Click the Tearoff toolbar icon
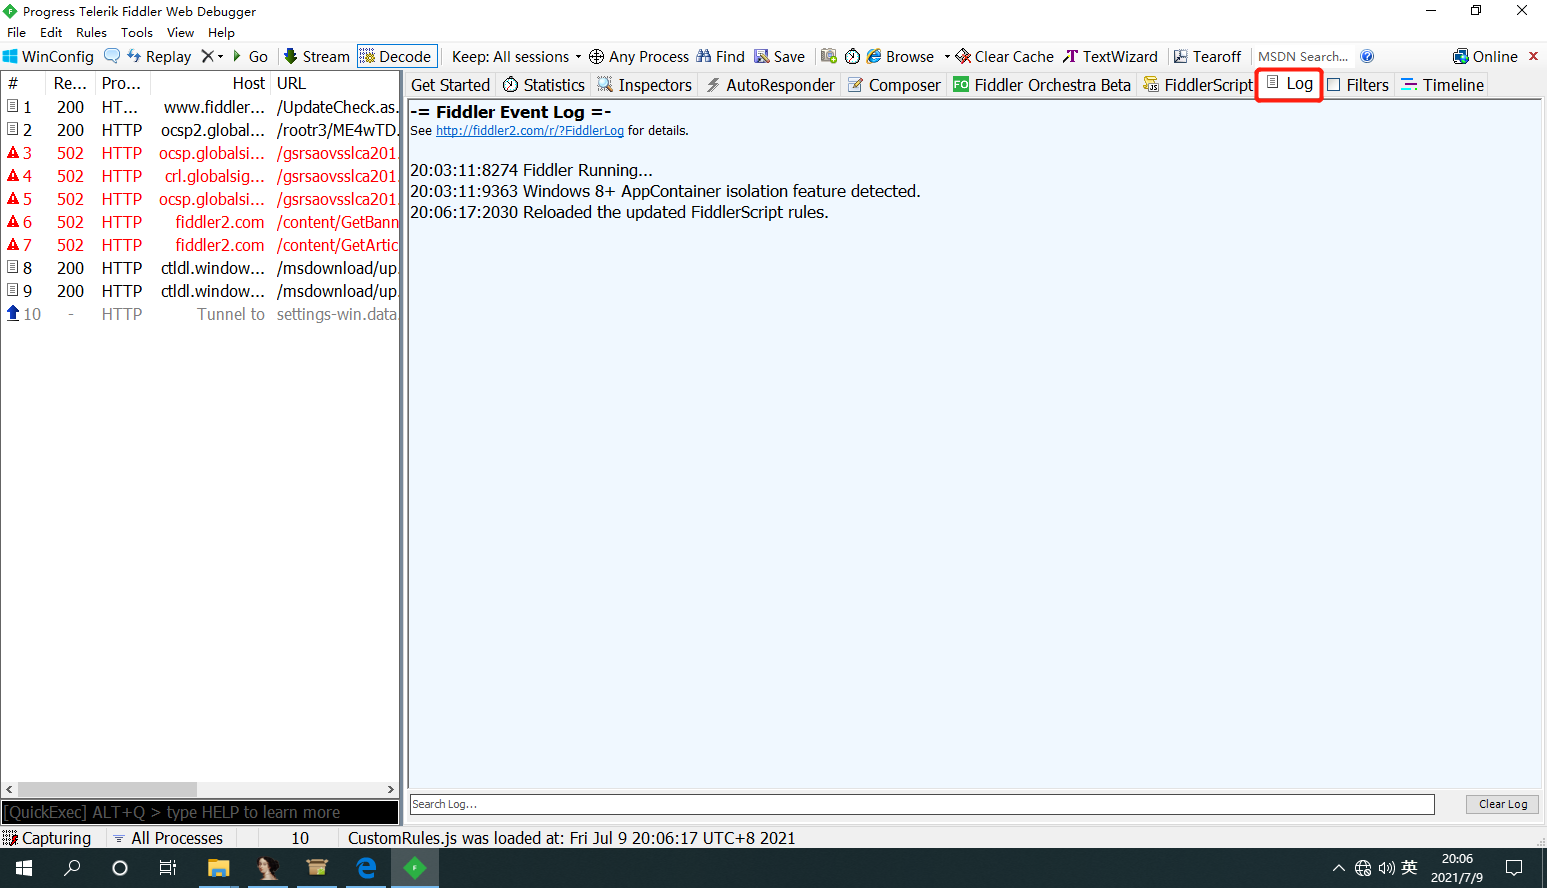The image size is (1547, 888). point(1181,57)
